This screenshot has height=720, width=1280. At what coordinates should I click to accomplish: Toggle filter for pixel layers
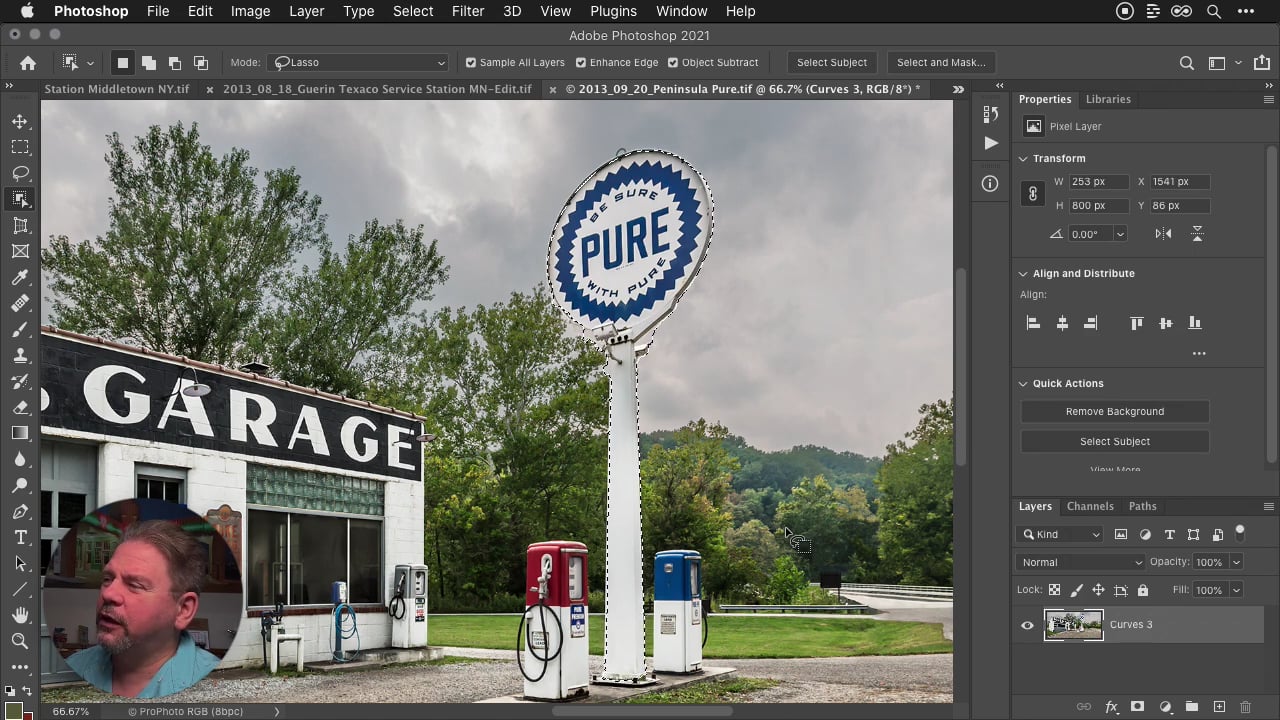click(x=1121, y=534)
